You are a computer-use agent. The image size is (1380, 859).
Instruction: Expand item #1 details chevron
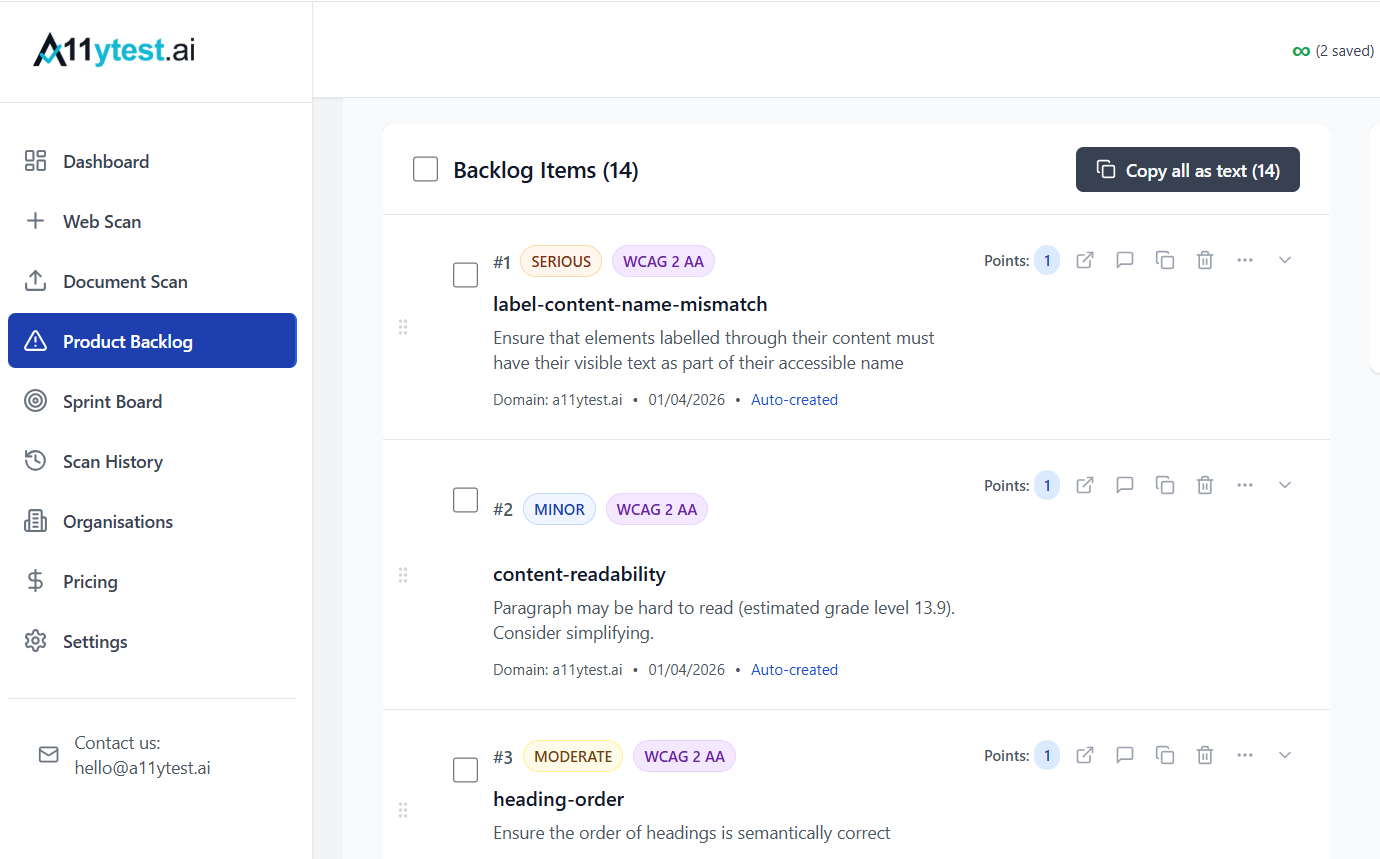[x=1285, y=260]
